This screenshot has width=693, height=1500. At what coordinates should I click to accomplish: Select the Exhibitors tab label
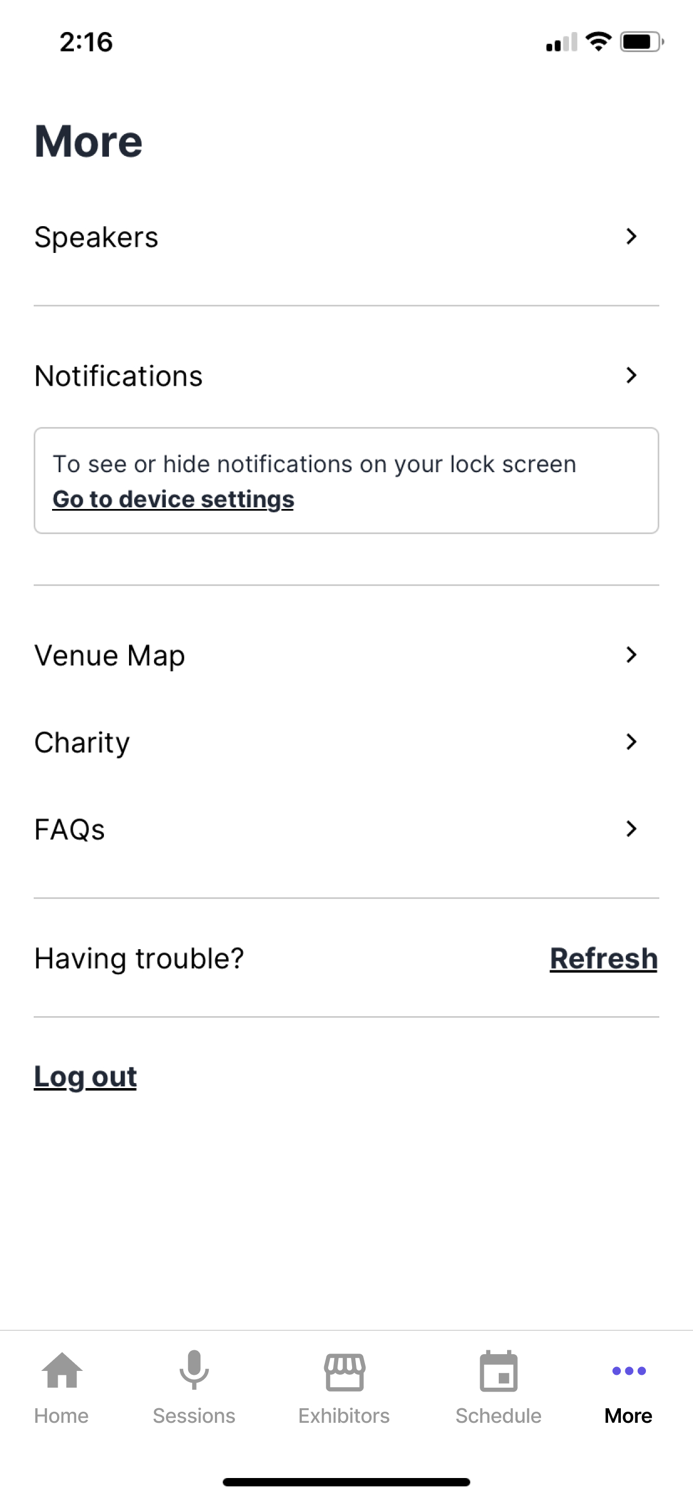(344, 1416)
